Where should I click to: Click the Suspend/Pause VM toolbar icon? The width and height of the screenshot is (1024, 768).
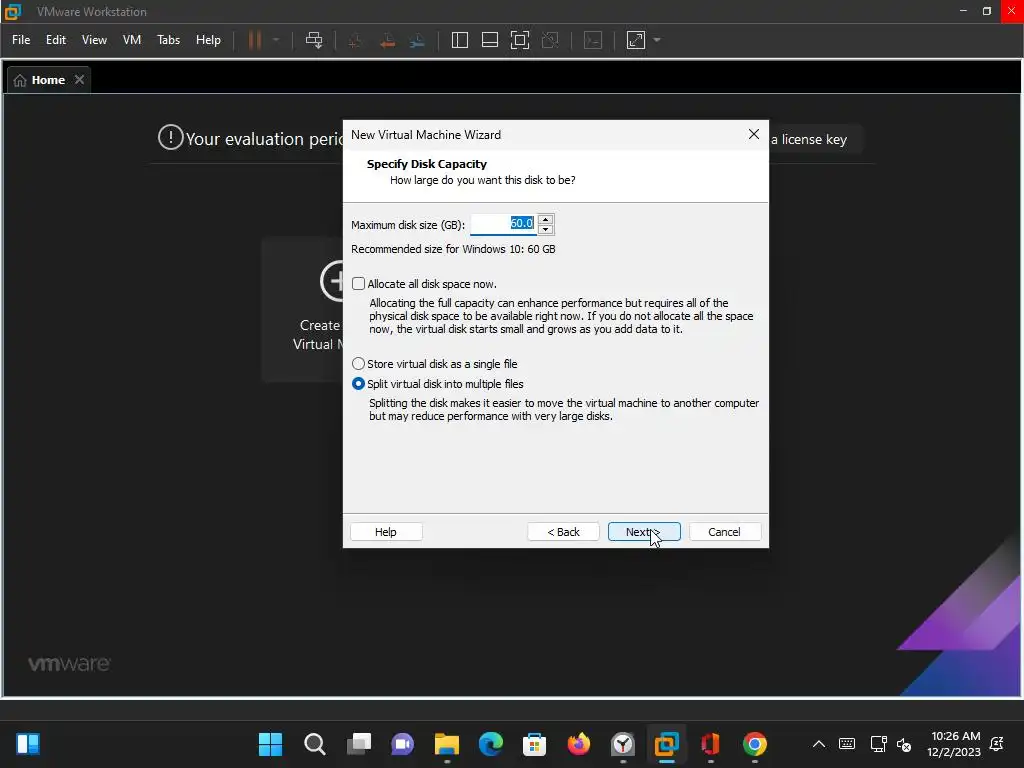(255, 40)
